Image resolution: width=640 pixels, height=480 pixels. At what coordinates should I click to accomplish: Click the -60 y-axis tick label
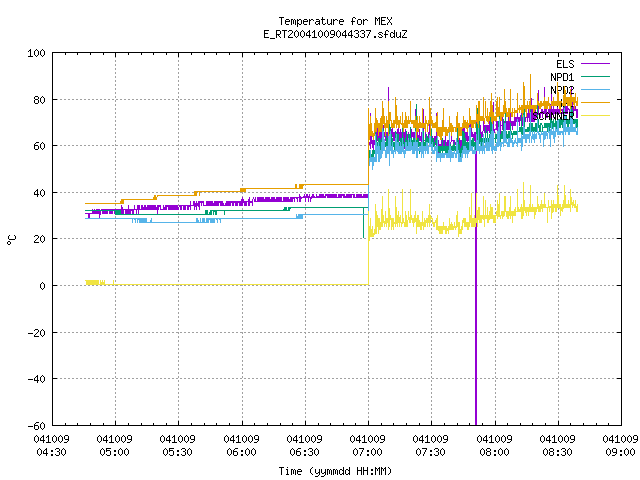36,426
